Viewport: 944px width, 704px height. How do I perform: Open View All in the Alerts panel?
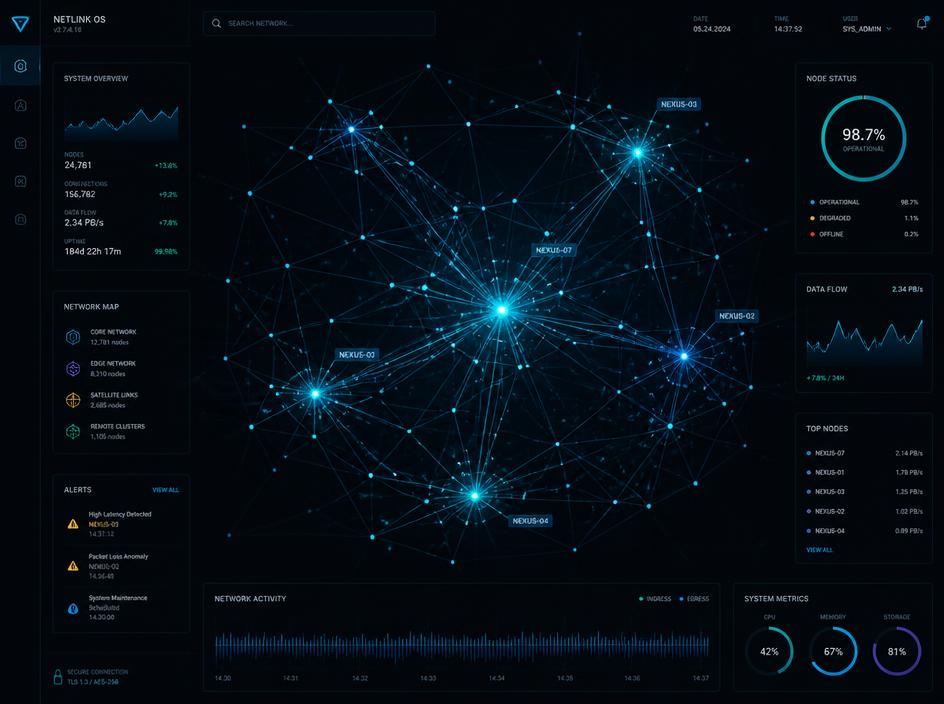coord(166,490)
